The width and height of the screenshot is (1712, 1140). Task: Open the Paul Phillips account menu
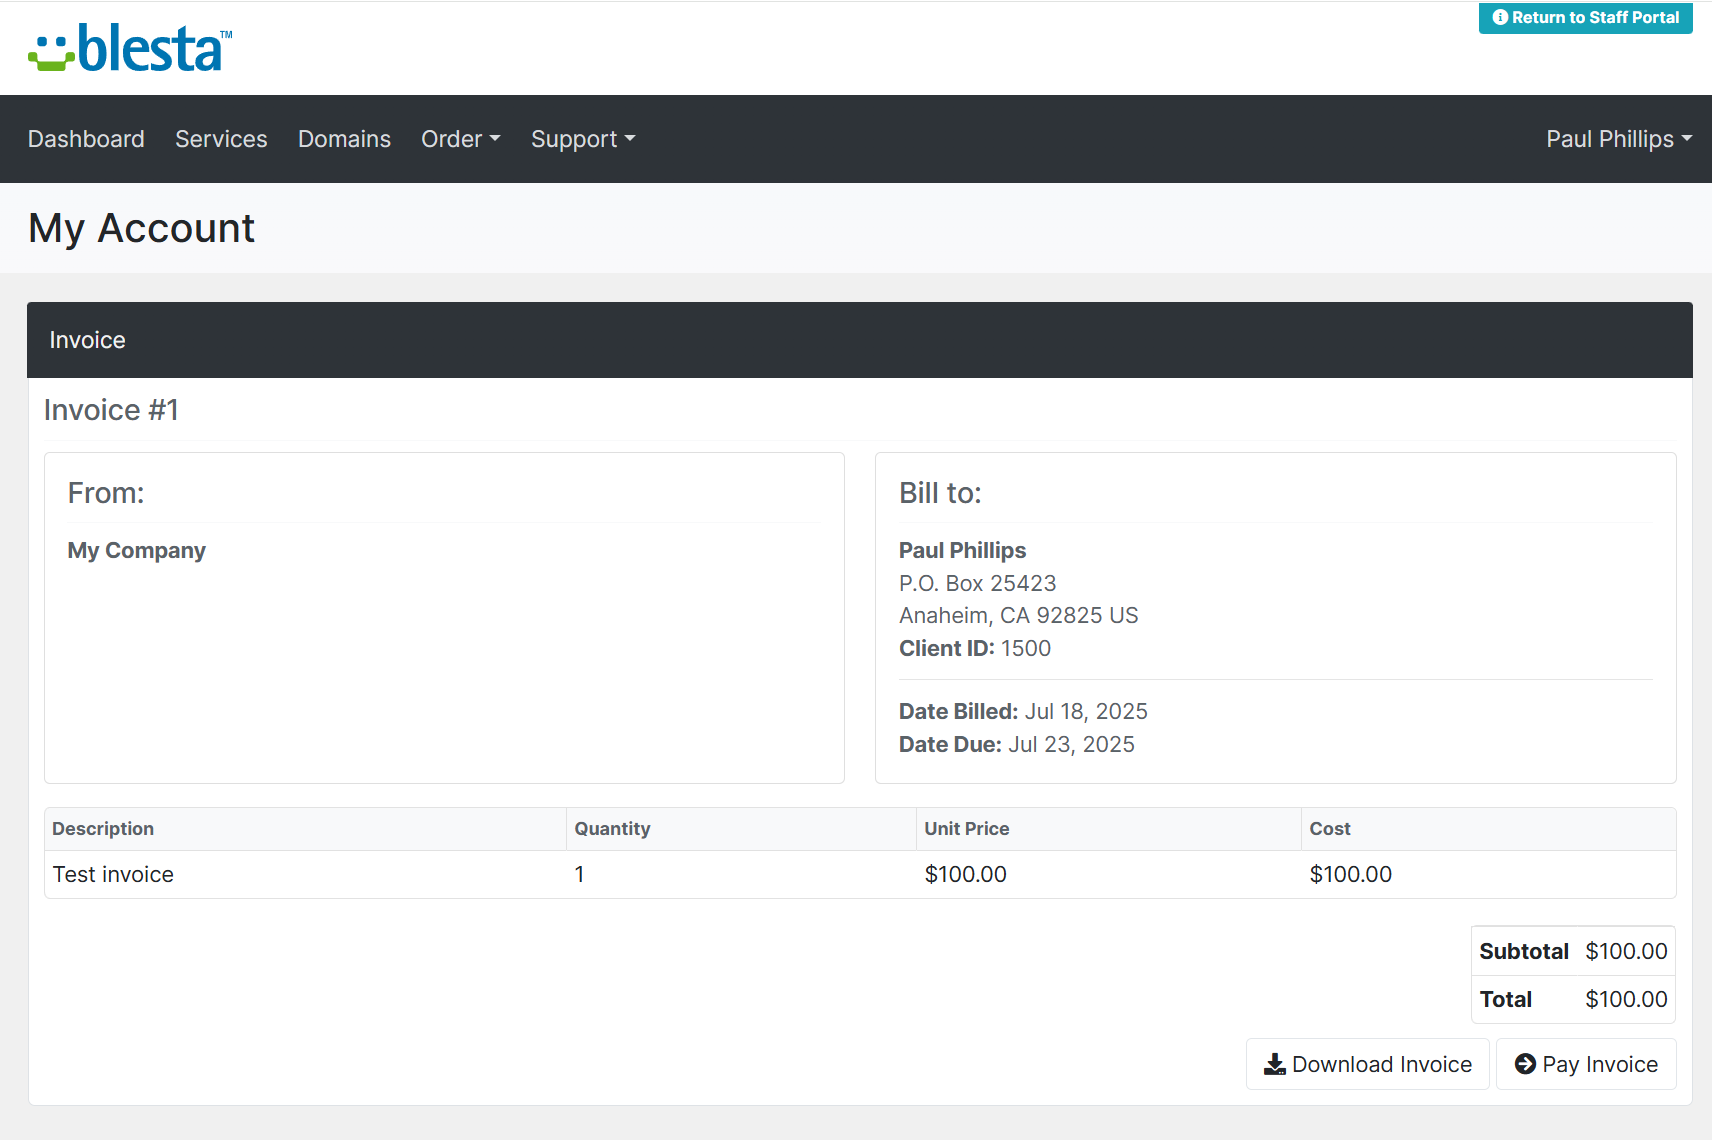1618,139
